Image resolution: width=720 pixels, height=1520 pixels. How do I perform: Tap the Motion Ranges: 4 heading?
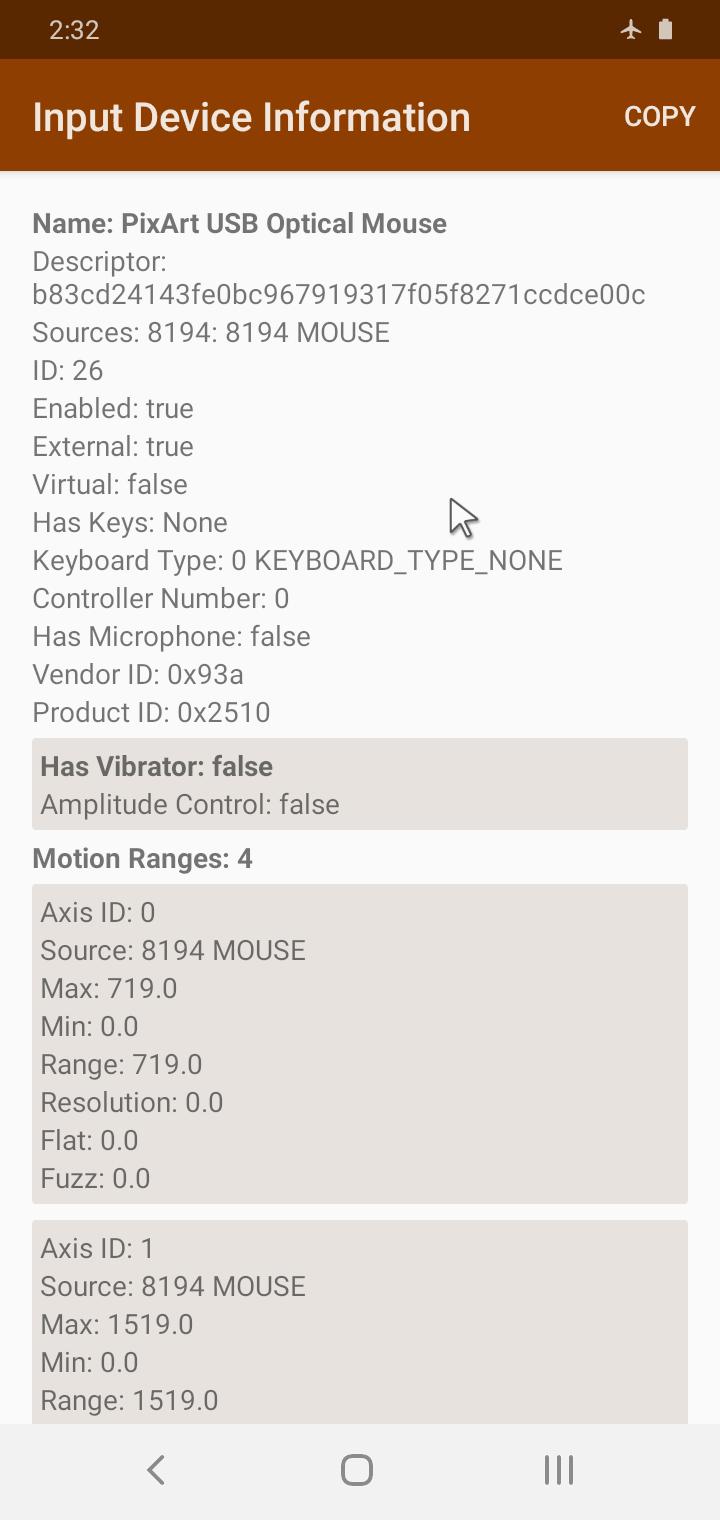142,858
